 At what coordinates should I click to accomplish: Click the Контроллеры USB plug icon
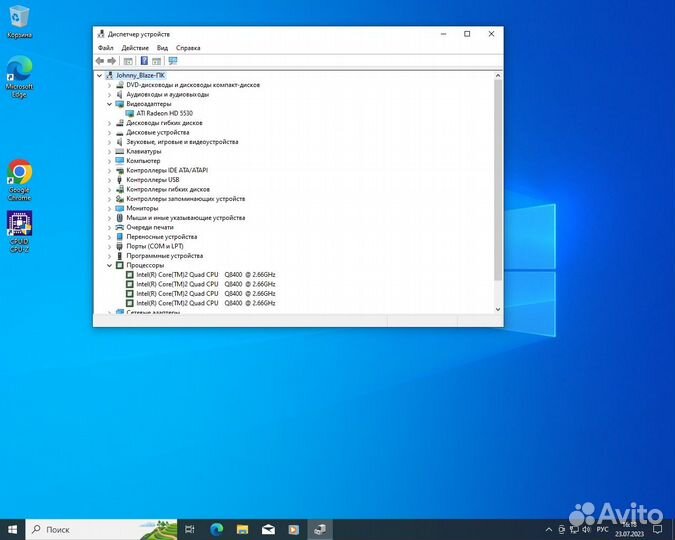coord(120,180)
